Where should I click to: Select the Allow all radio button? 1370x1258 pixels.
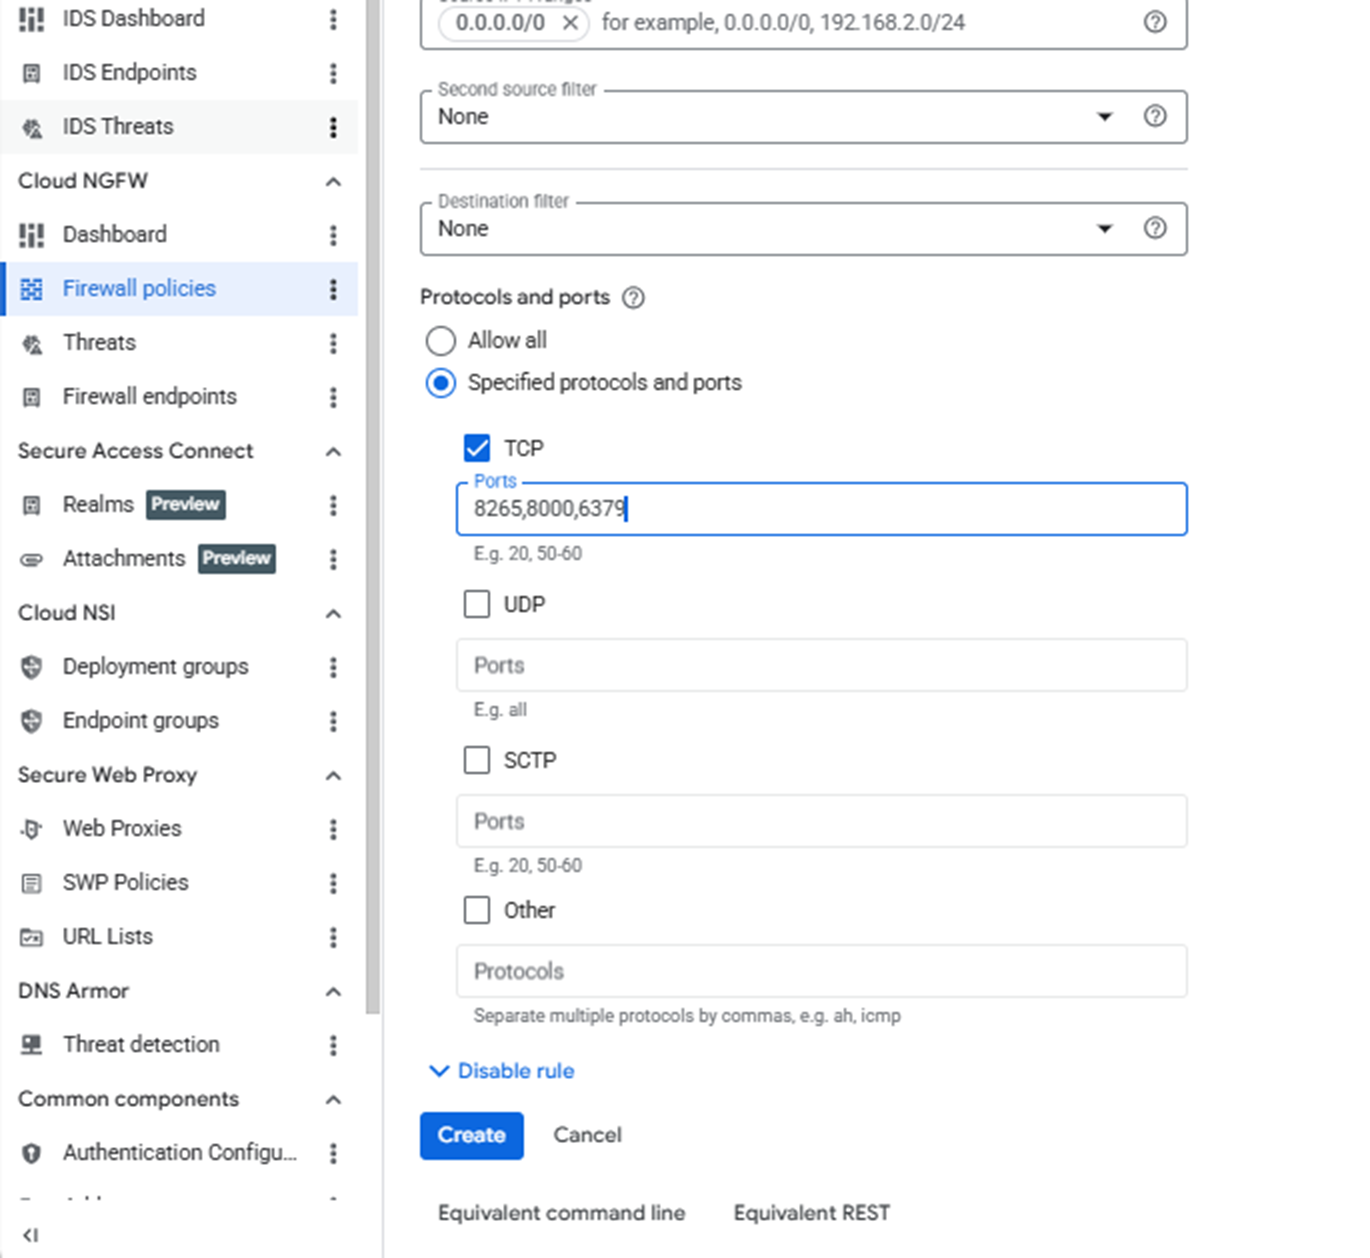[441, 341]
